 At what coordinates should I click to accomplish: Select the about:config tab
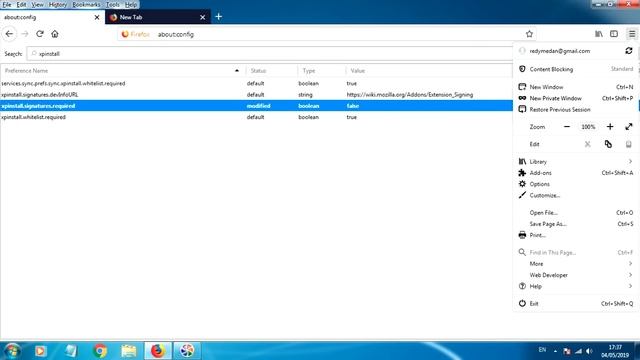52,17
